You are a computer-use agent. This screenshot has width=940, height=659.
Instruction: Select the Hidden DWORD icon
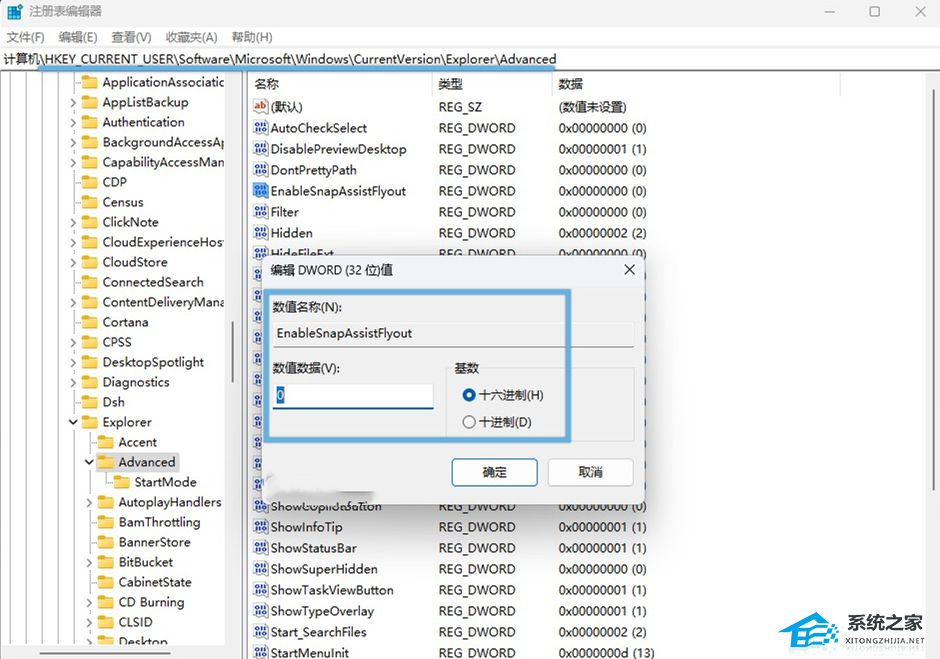click(260, 233)
